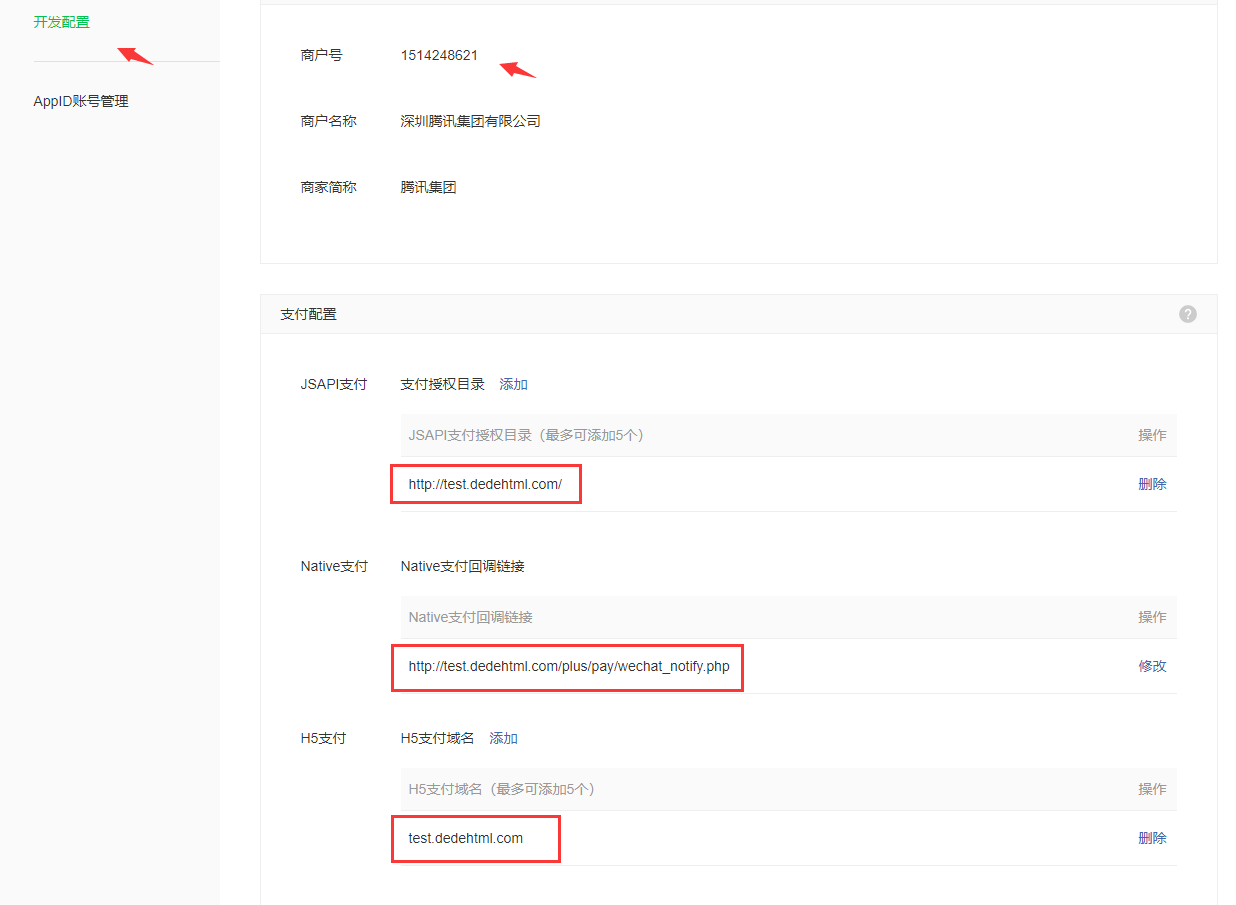Click the JSAPI支付 label
Image resolution: width=1236 pixels, height=905 pixels.
(333, 384)
